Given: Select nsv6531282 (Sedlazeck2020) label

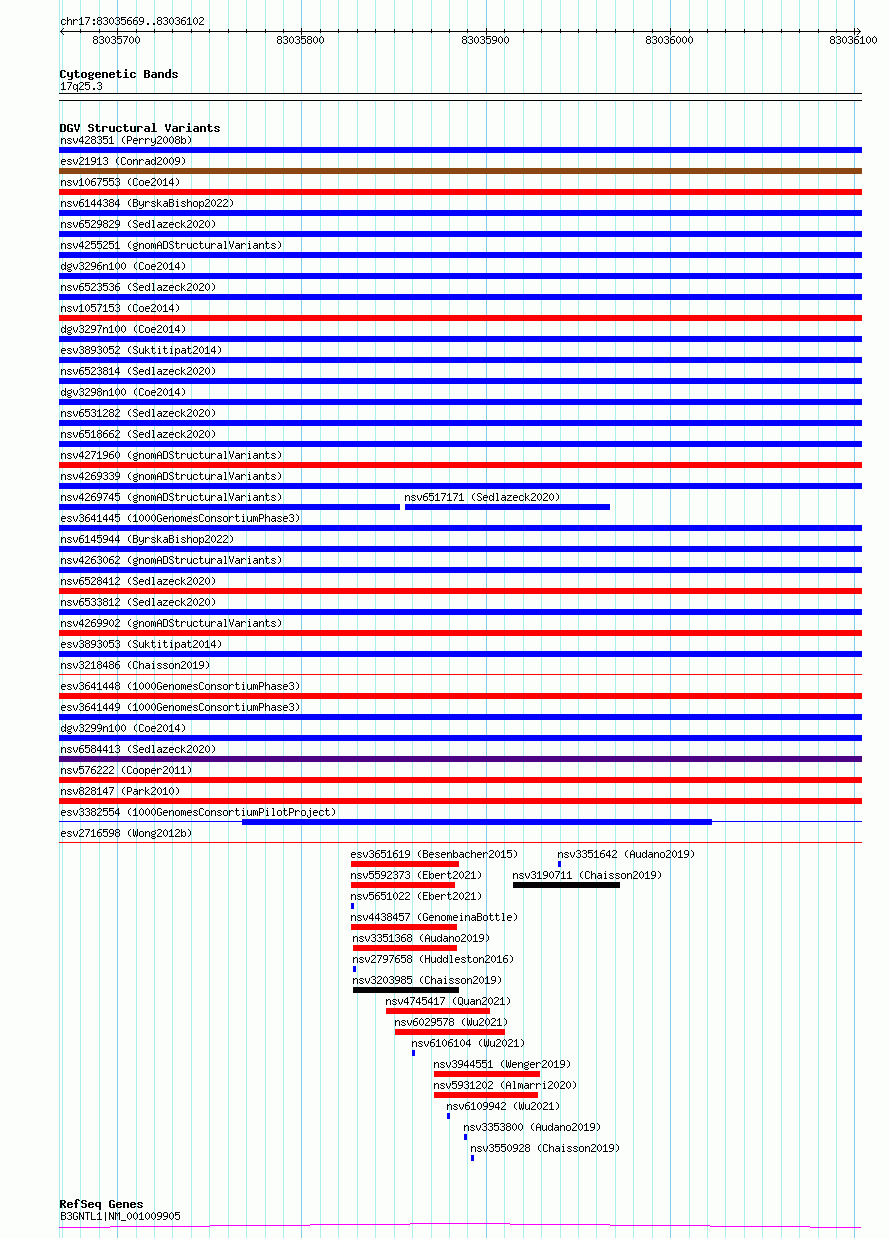Looking at the screenshot, I should [x=138, y=413].
